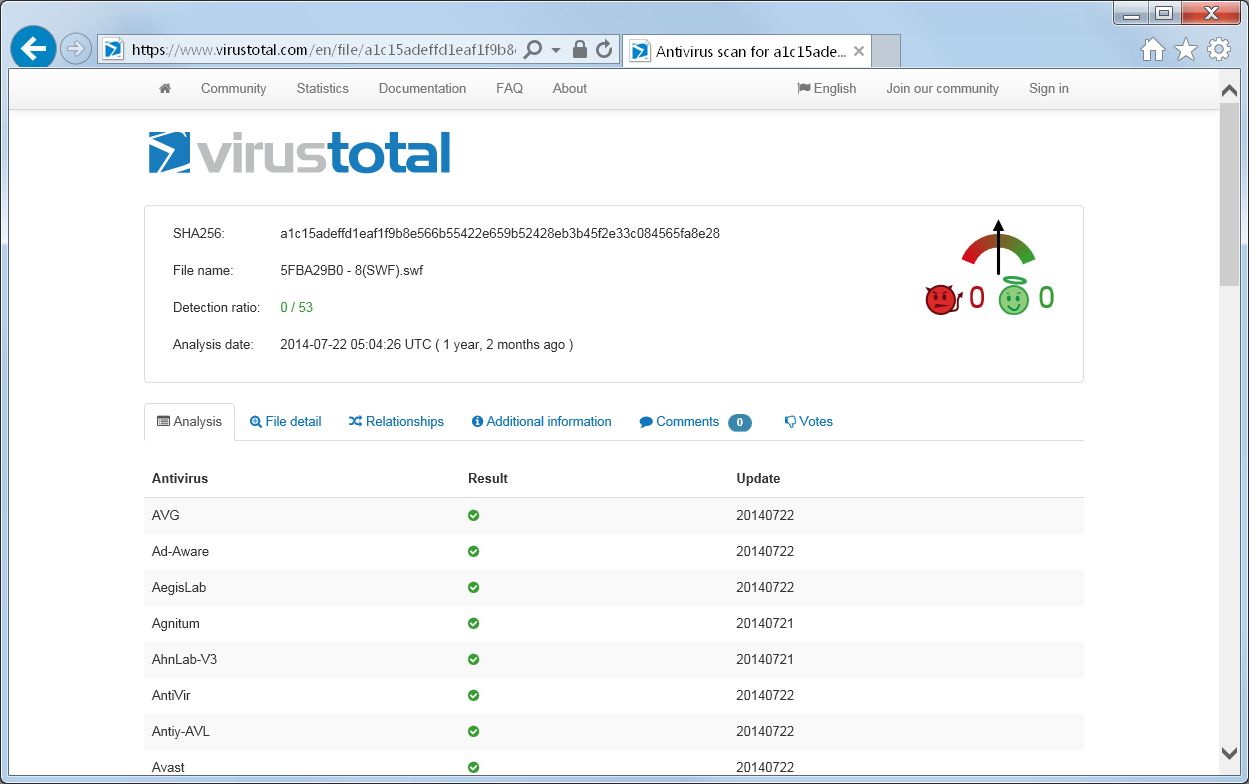
Task: Click the community score gauge
Action: point(998,248)
